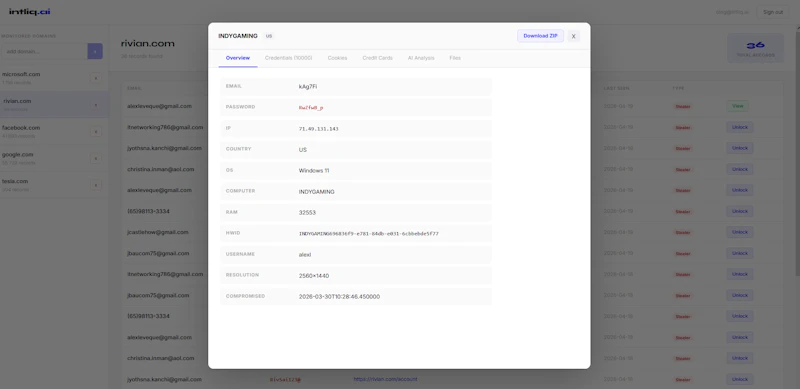This screenshot has height=389, width=800.
Task: Click the intliq.ai logo
Action: [x=30, y=11]
